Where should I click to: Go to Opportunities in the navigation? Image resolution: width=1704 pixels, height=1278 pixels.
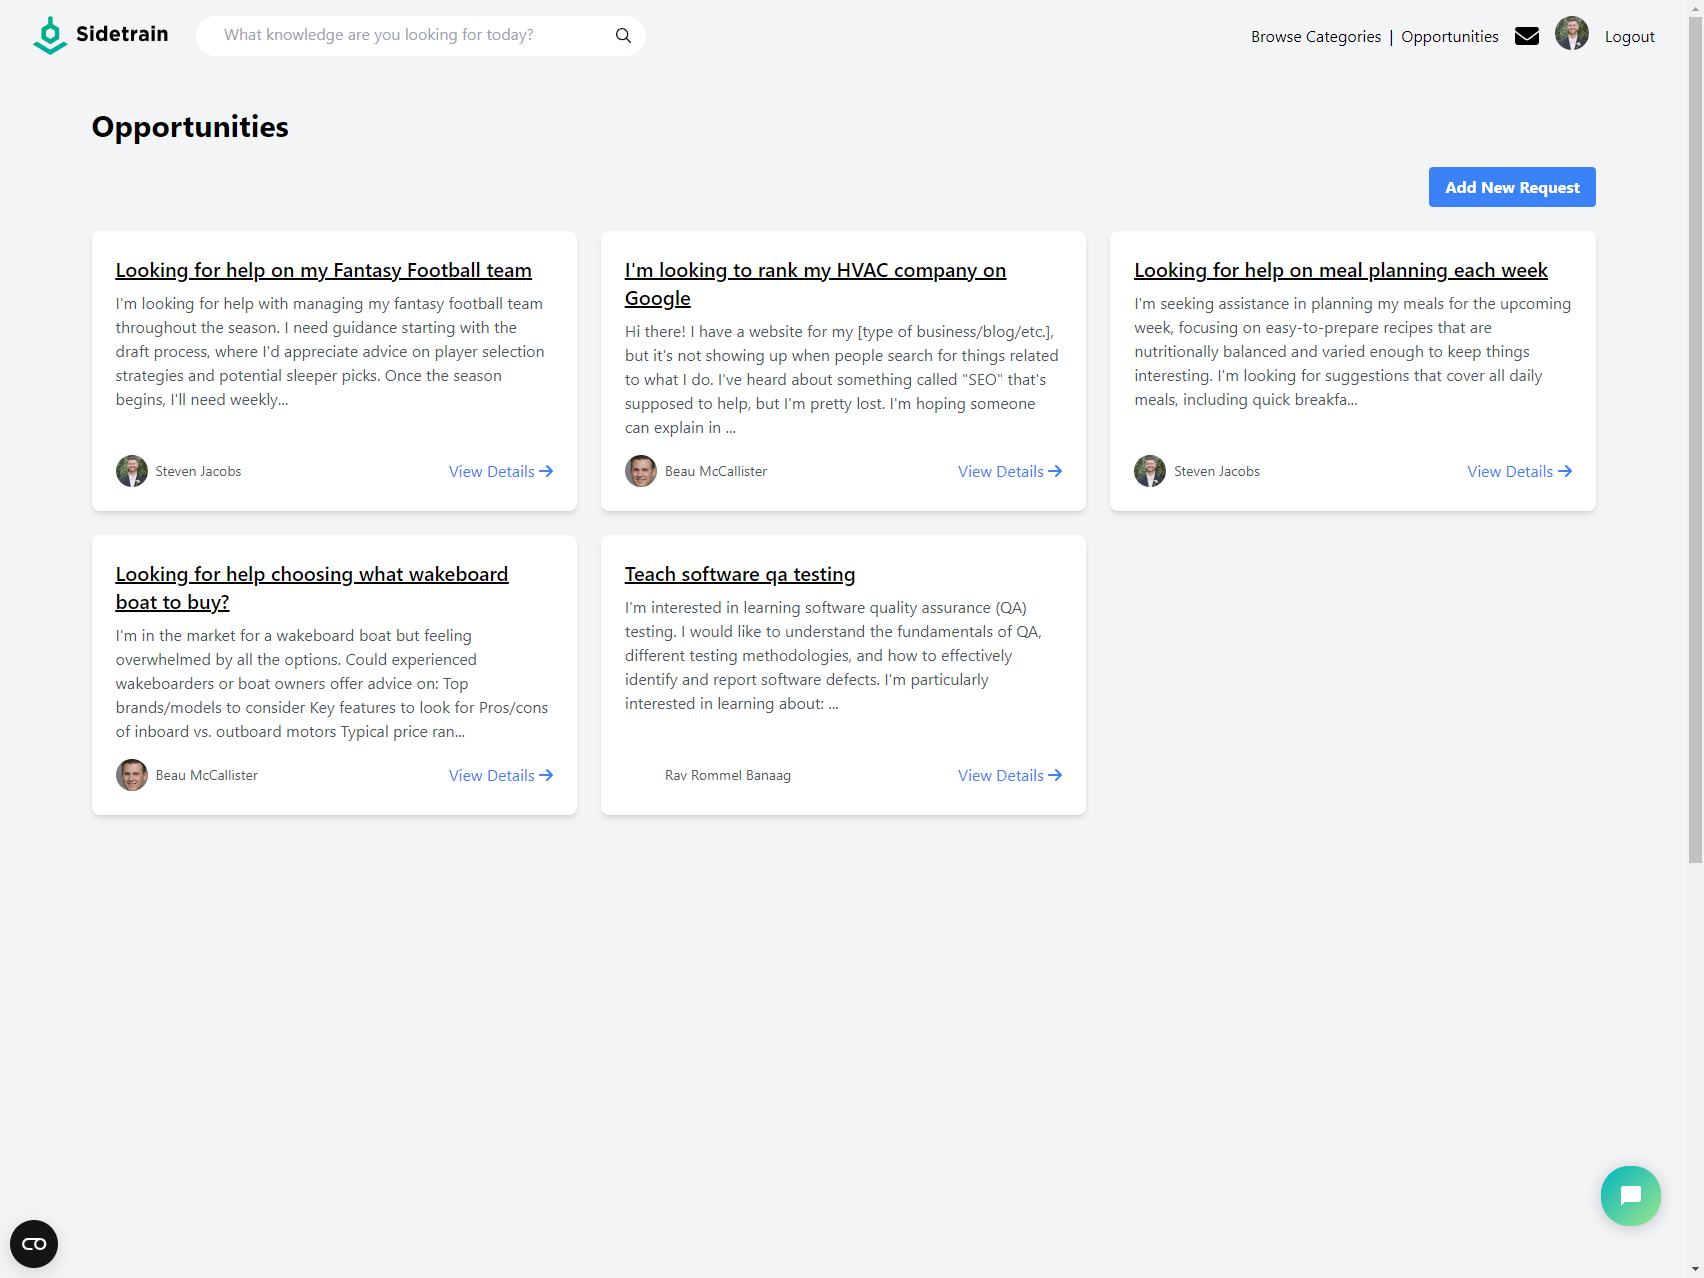point(1449,37)
